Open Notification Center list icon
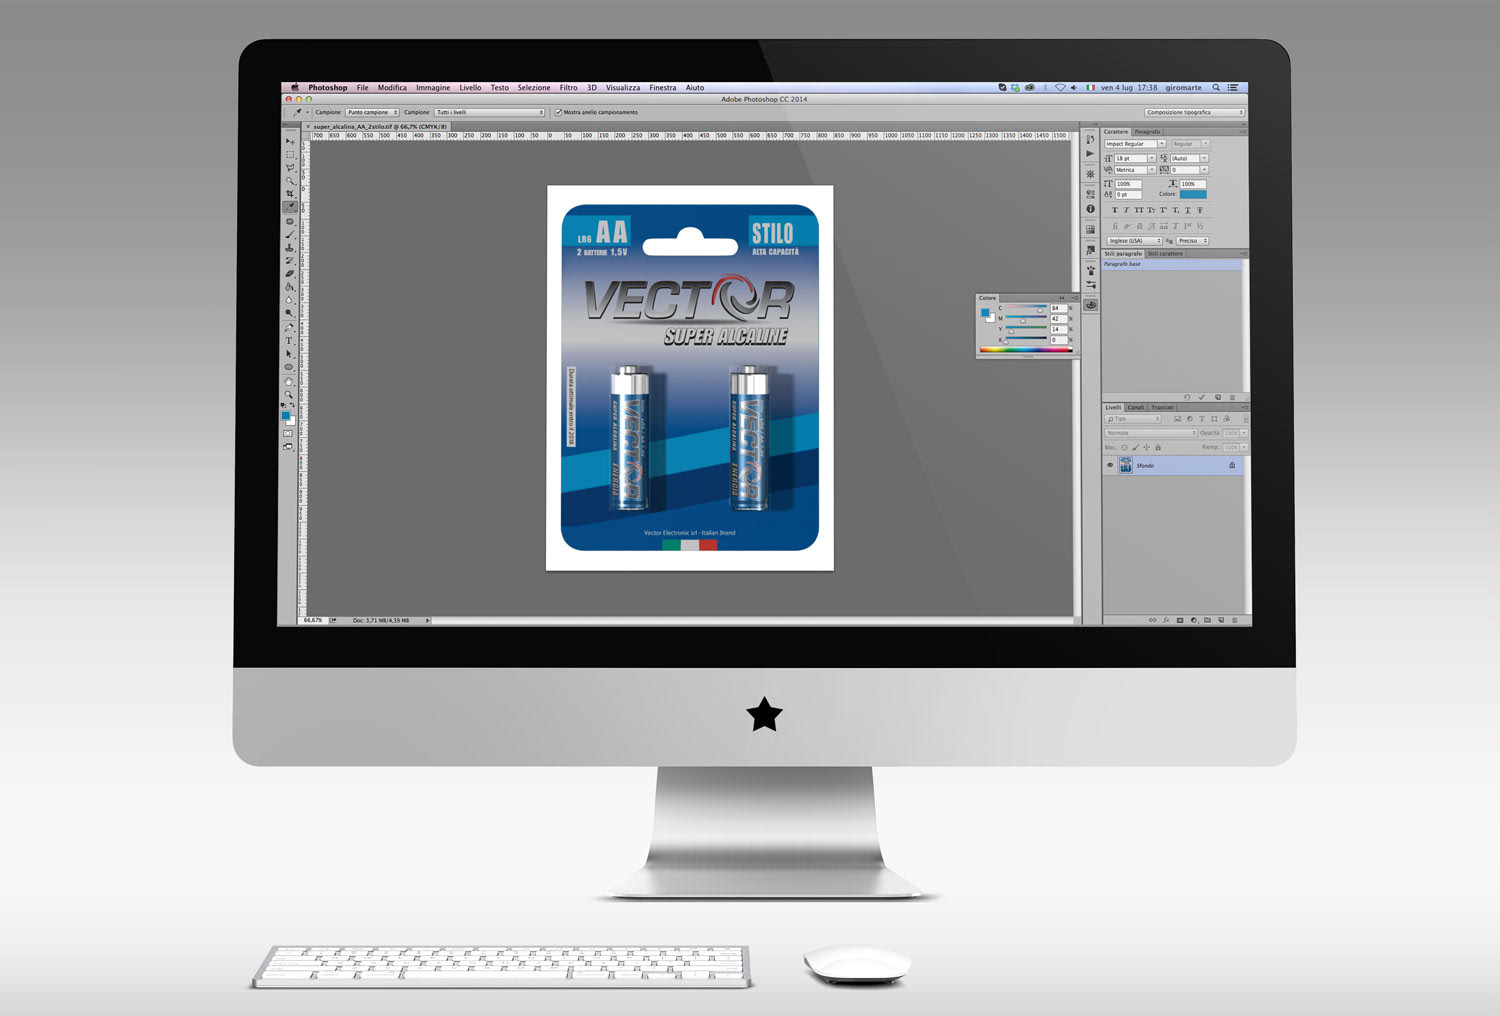This screenshot has height=1016, width=1500. coord(1233,87)
